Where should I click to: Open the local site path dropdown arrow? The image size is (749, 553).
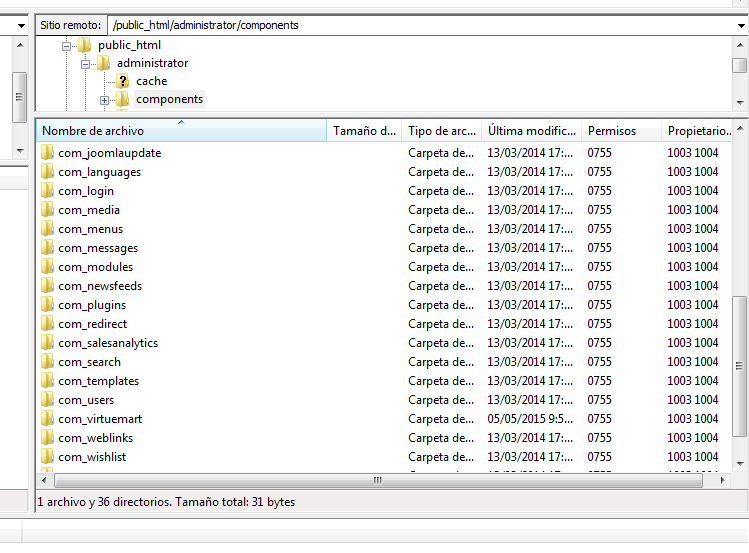coord(21,25)
